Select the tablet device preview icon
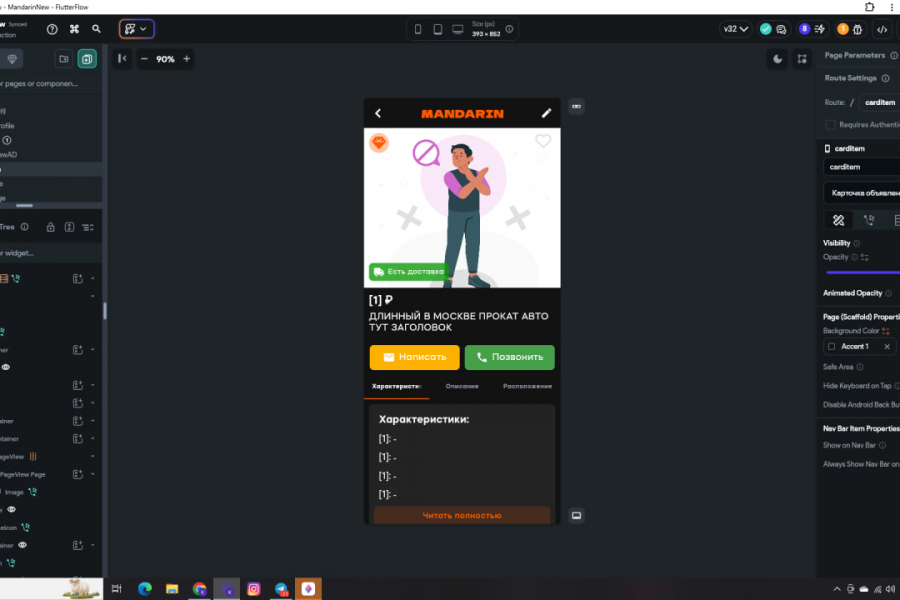 tap(437, 29)
